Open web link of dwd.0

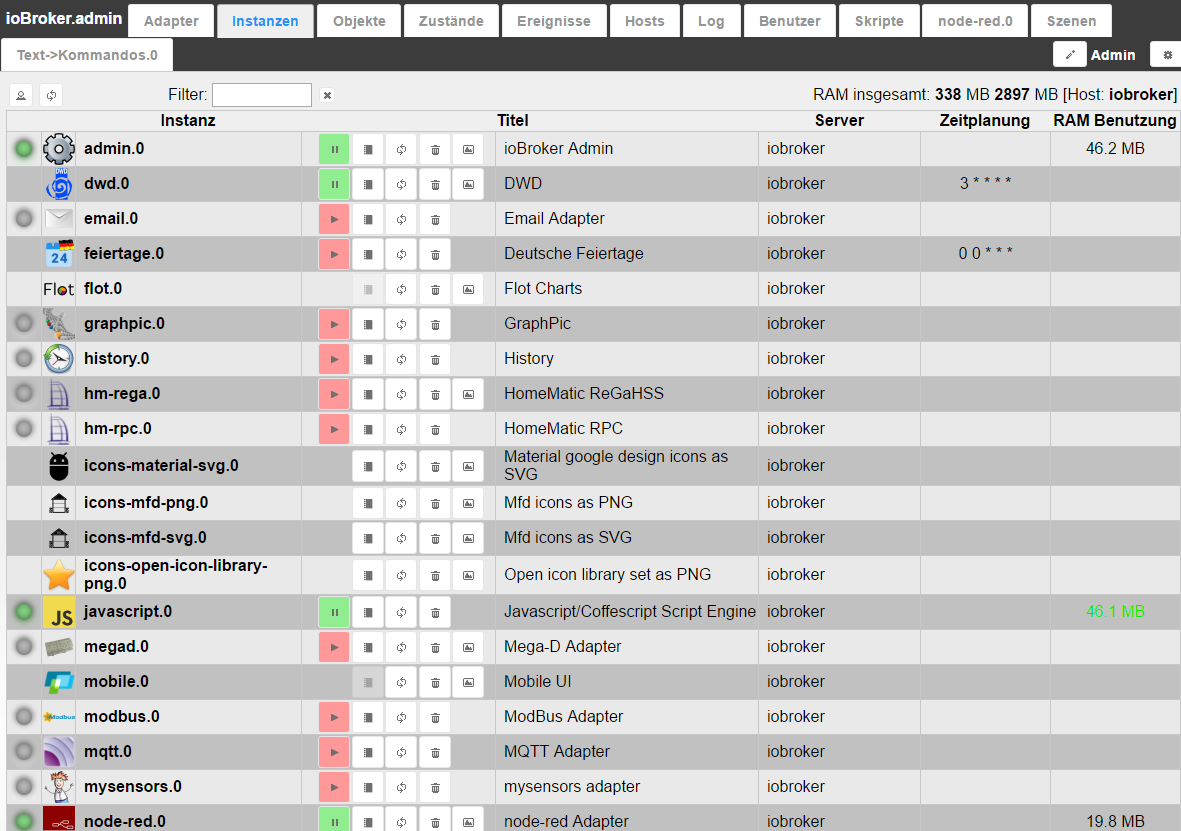pyautogui.click(x=468, y=185)
